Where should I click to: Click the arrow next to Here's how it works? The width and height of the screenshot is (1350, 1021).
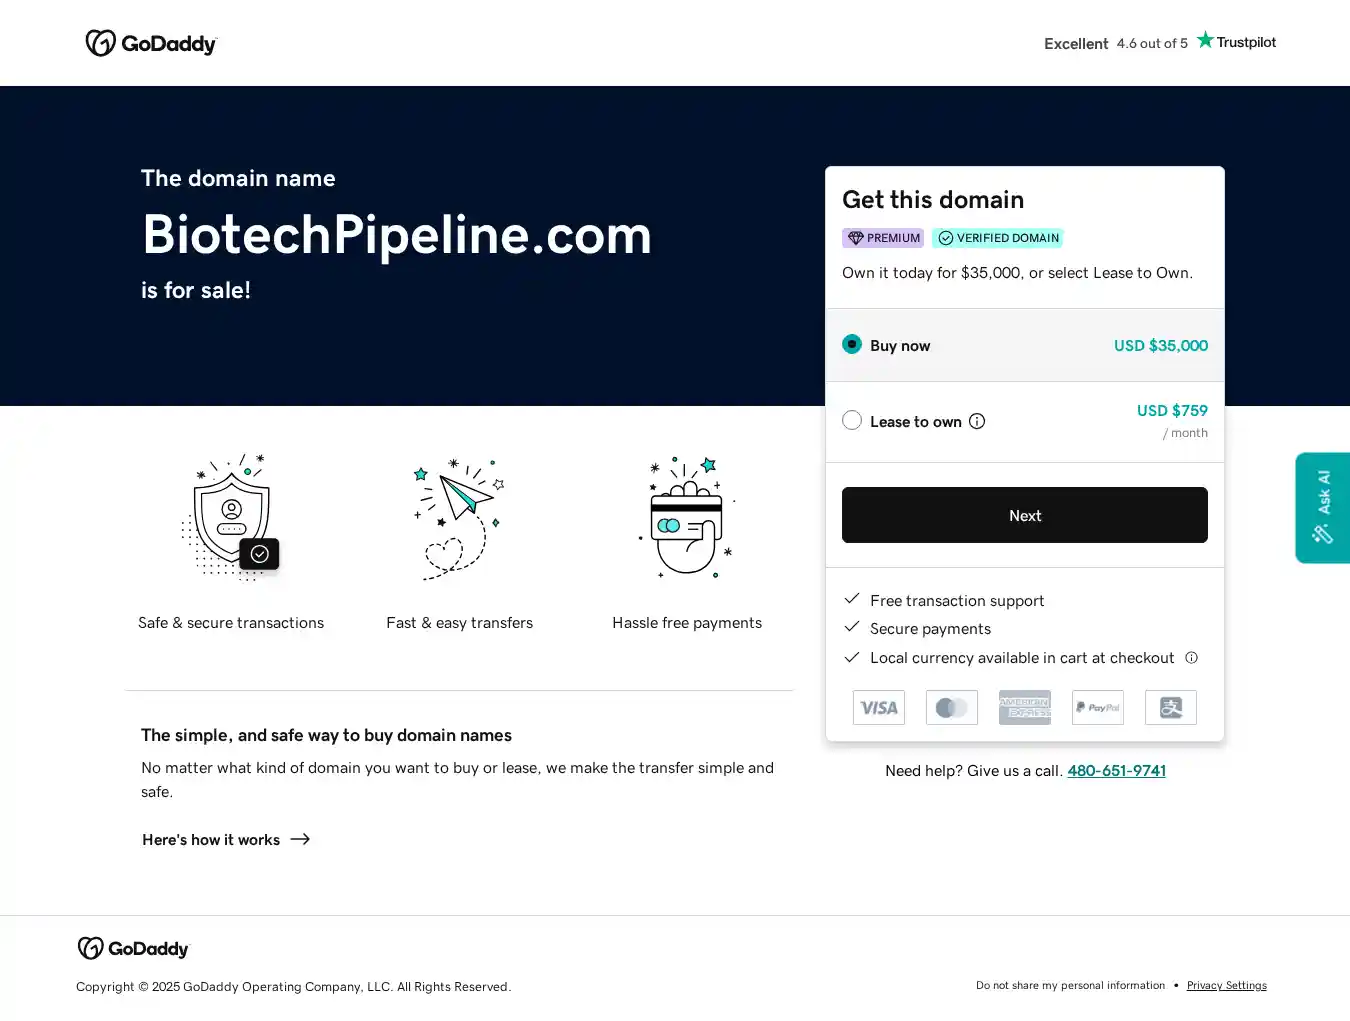(x=300, y=840)
